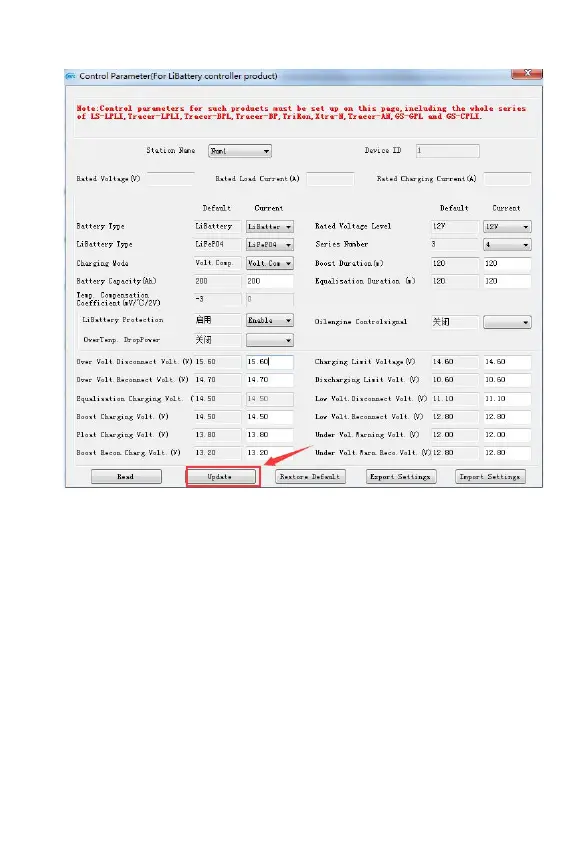Open the Rated Voltage Level dropdown

coord(507,226)
